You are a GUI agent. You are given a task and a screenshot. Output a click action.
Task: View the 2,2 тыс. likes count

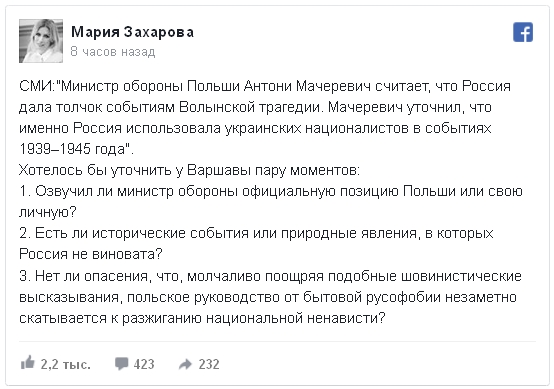tap(65, 364)
